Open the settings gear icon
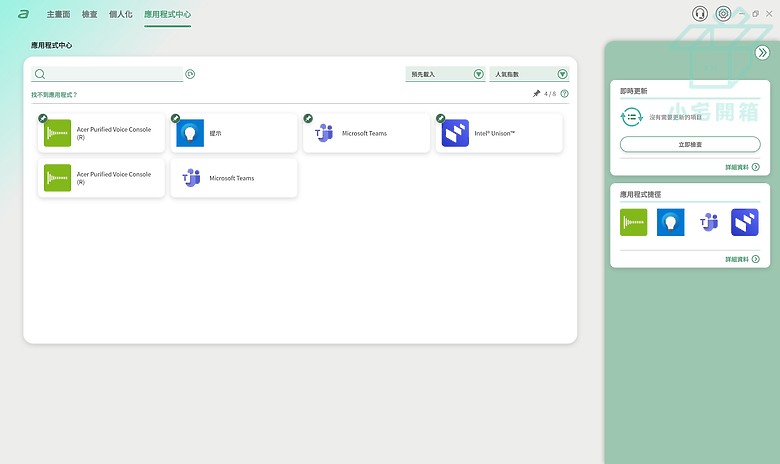The width and height of the screenshot is (780, 464). (723, 13)
